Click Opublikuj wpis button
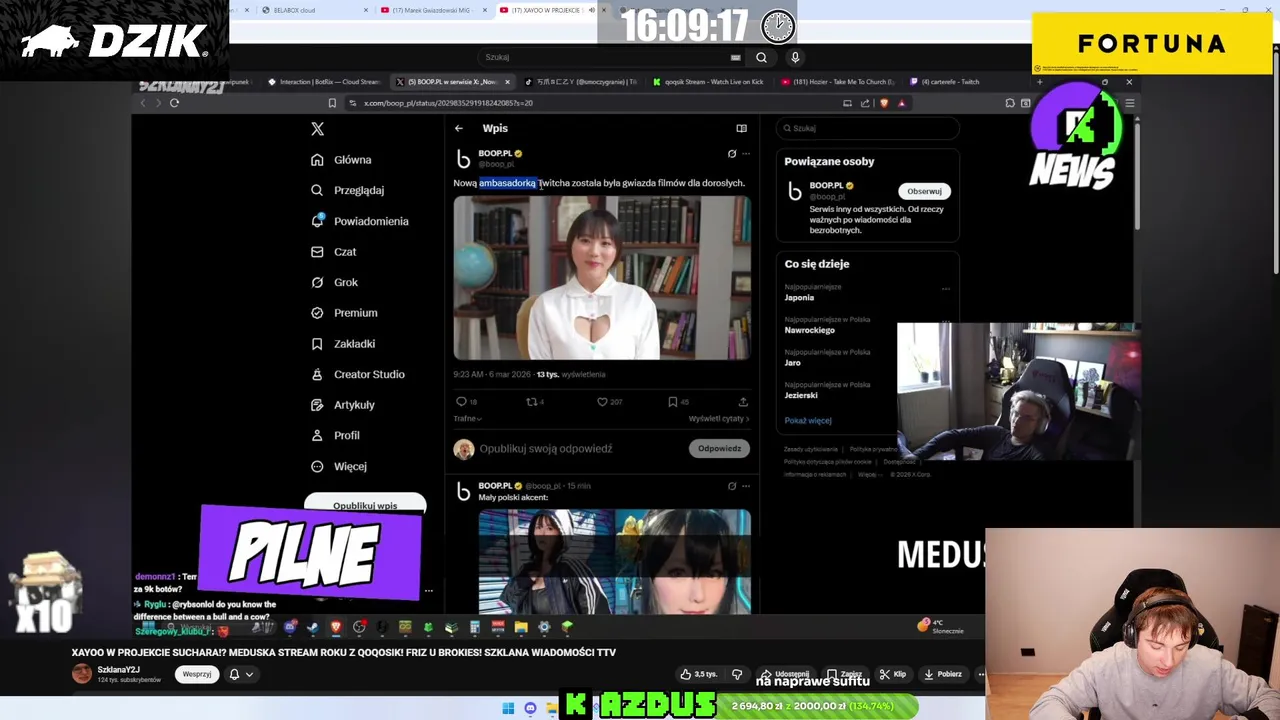 (365, 505)
